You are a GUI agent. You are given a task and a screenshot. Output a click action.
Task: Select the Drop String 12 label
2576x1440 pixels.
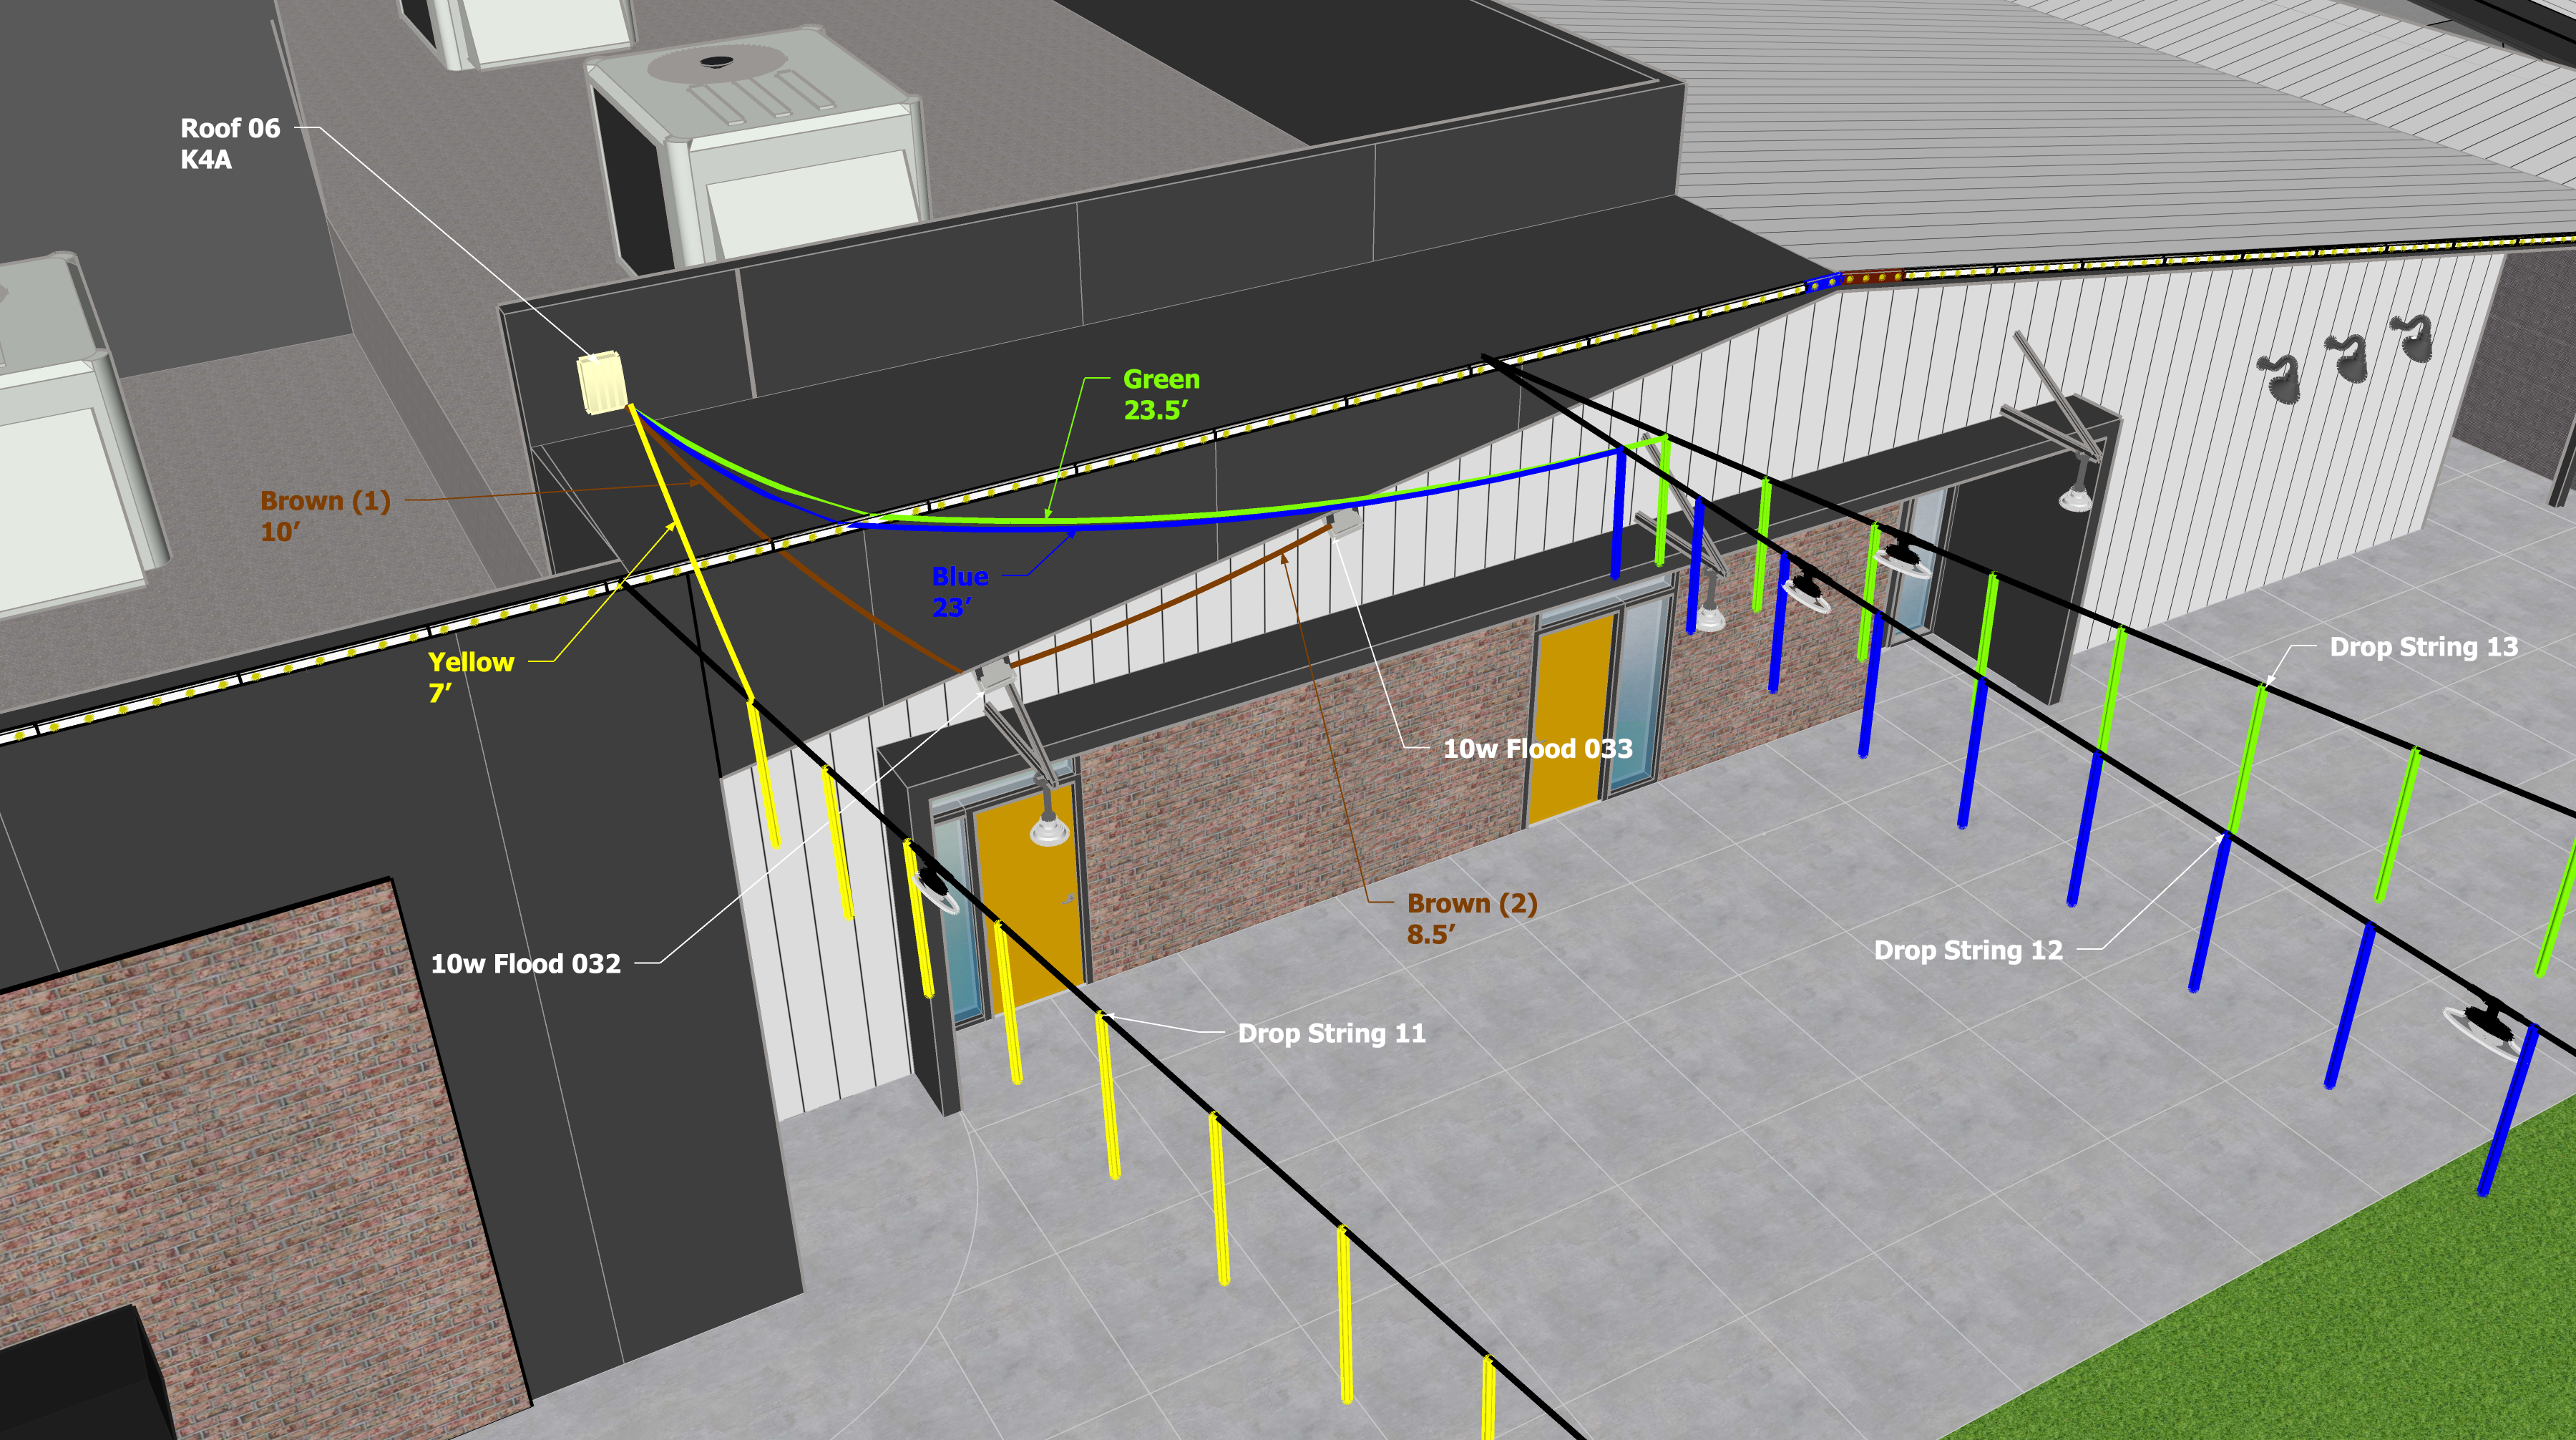[1967, 950]
